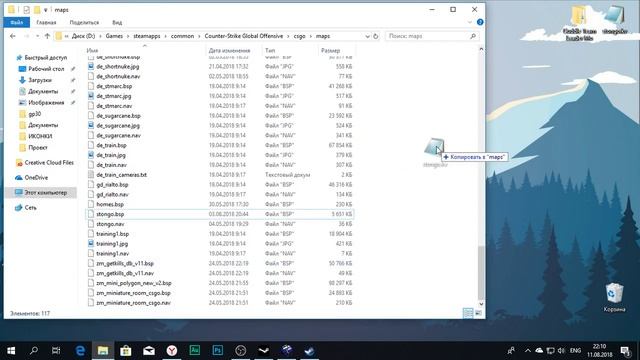Open taskbar search magnifier

[34, 351]
